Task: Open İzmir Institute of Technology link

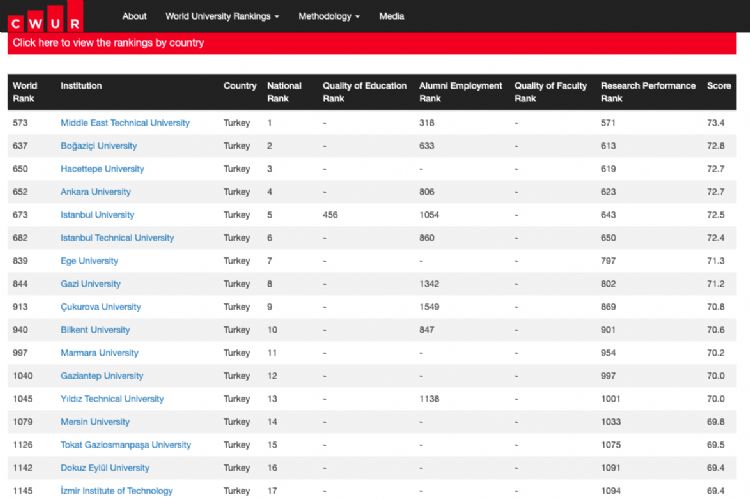Action: point(117,490)
